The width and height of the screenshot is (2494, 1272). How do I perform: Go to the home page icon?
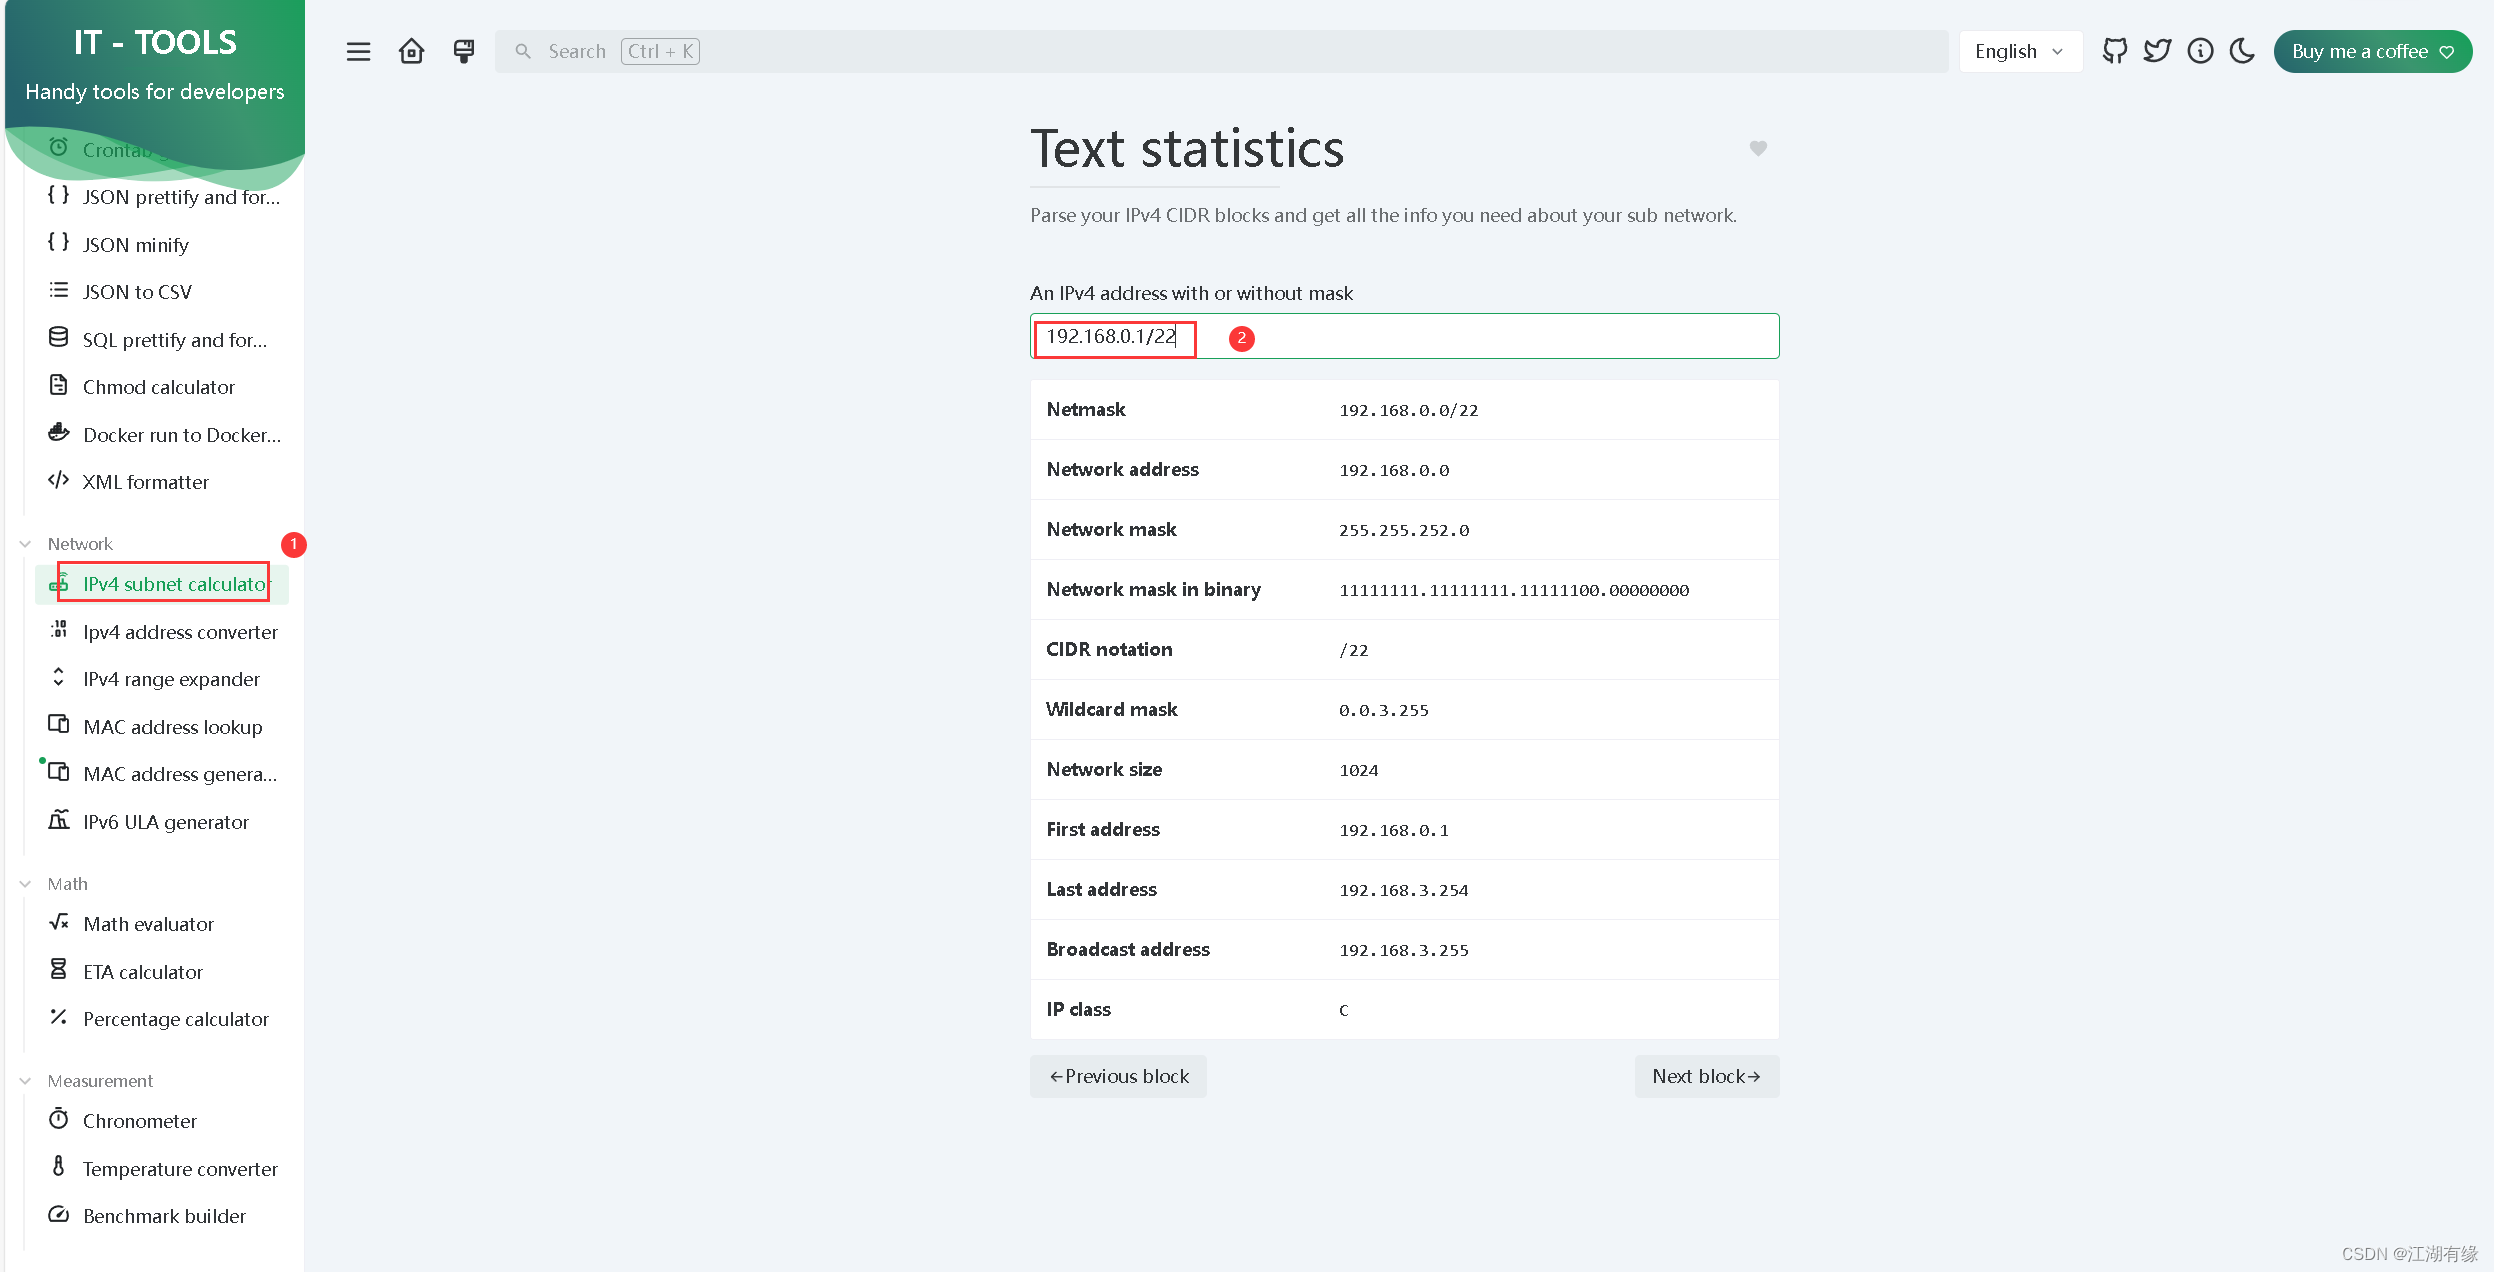point(411,51)
